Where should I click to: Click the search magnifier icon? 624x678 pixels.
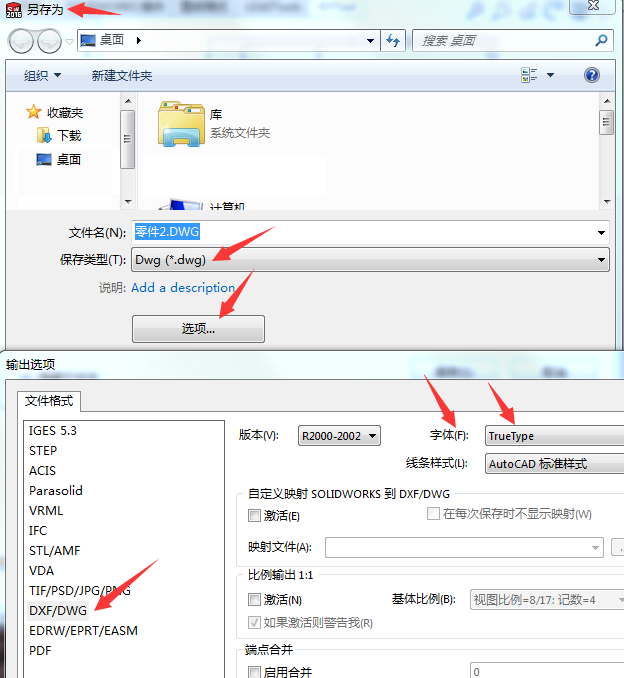[x=601, y=41]
